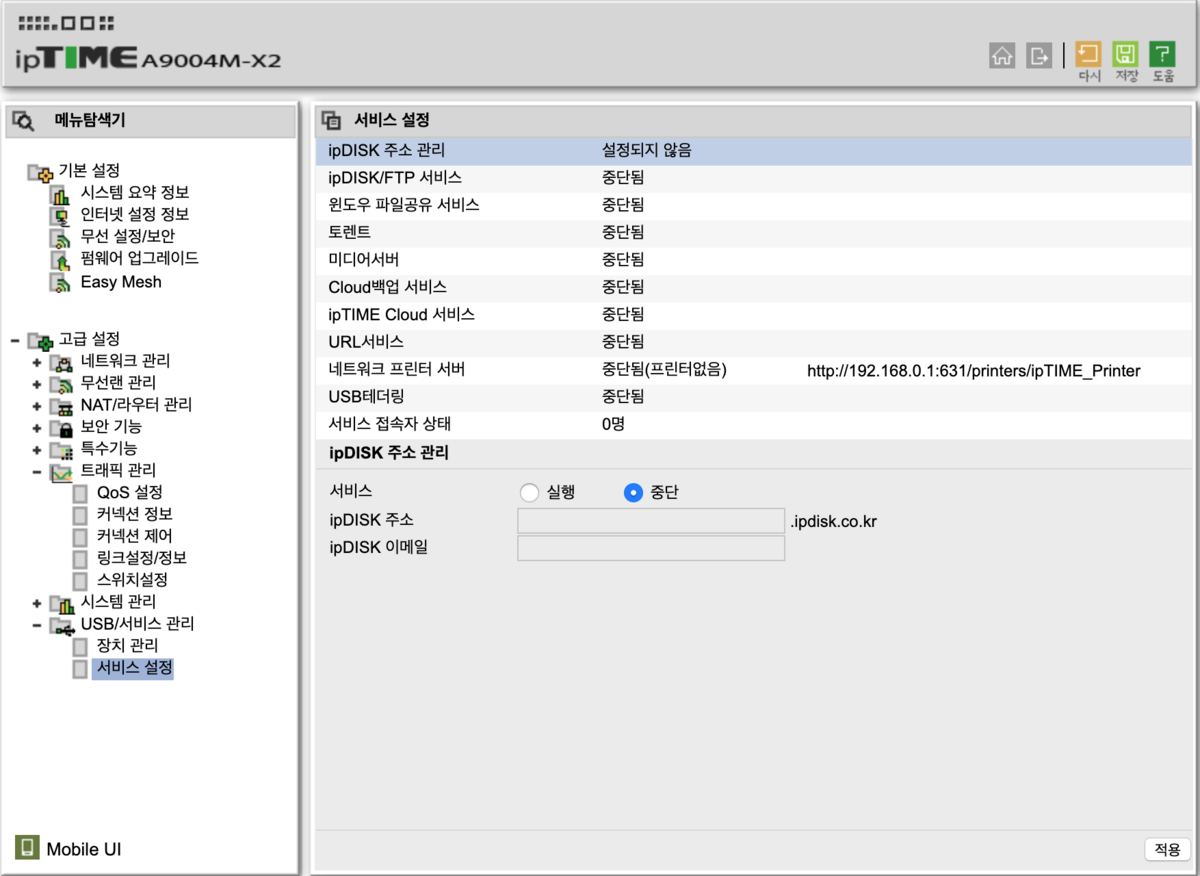Expand the 무선랜 관리 node

tap(37, 383)
